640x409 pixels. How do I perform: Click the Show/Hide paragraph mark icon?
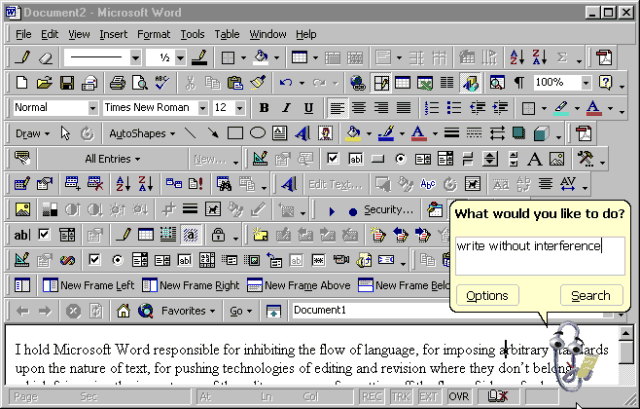[519, 83]
